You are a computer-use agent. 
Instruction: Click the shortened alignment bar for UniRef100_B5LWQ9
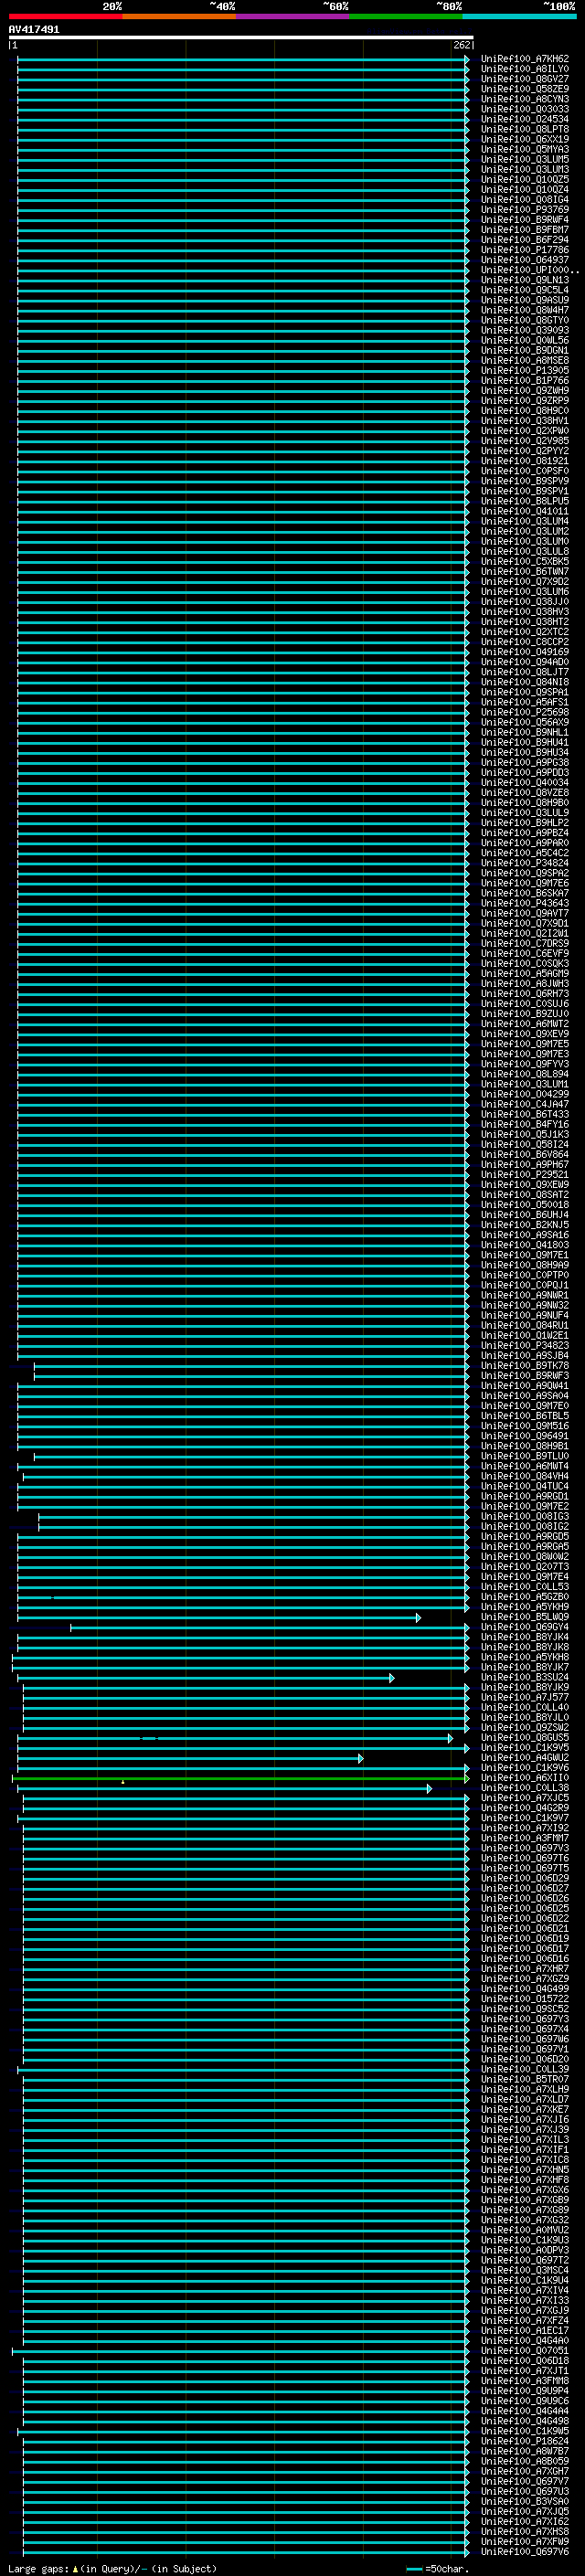coord(219,1617)
